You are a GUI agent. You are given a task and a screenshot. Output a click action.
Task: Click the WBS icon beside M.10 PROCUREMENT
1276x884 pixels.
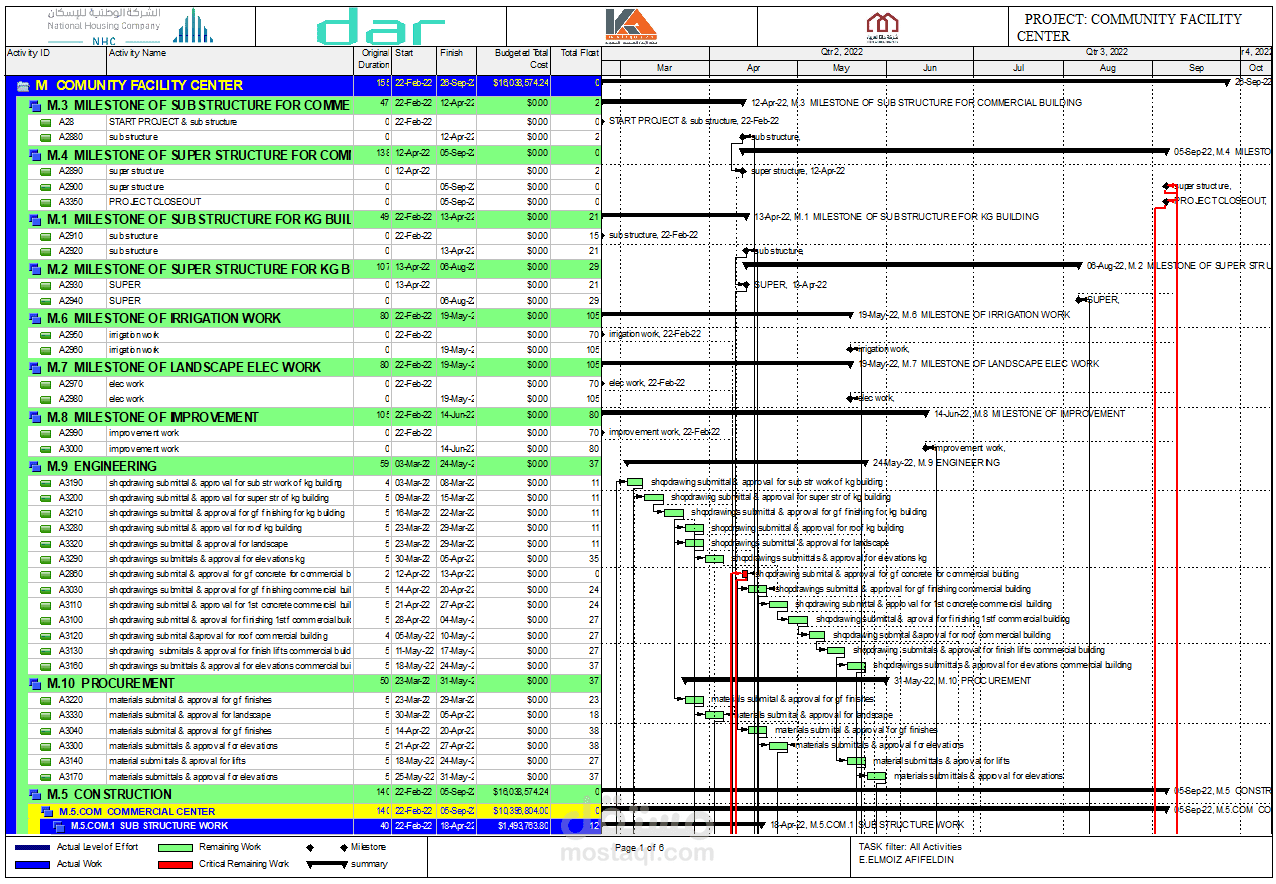tap(36, 684)
